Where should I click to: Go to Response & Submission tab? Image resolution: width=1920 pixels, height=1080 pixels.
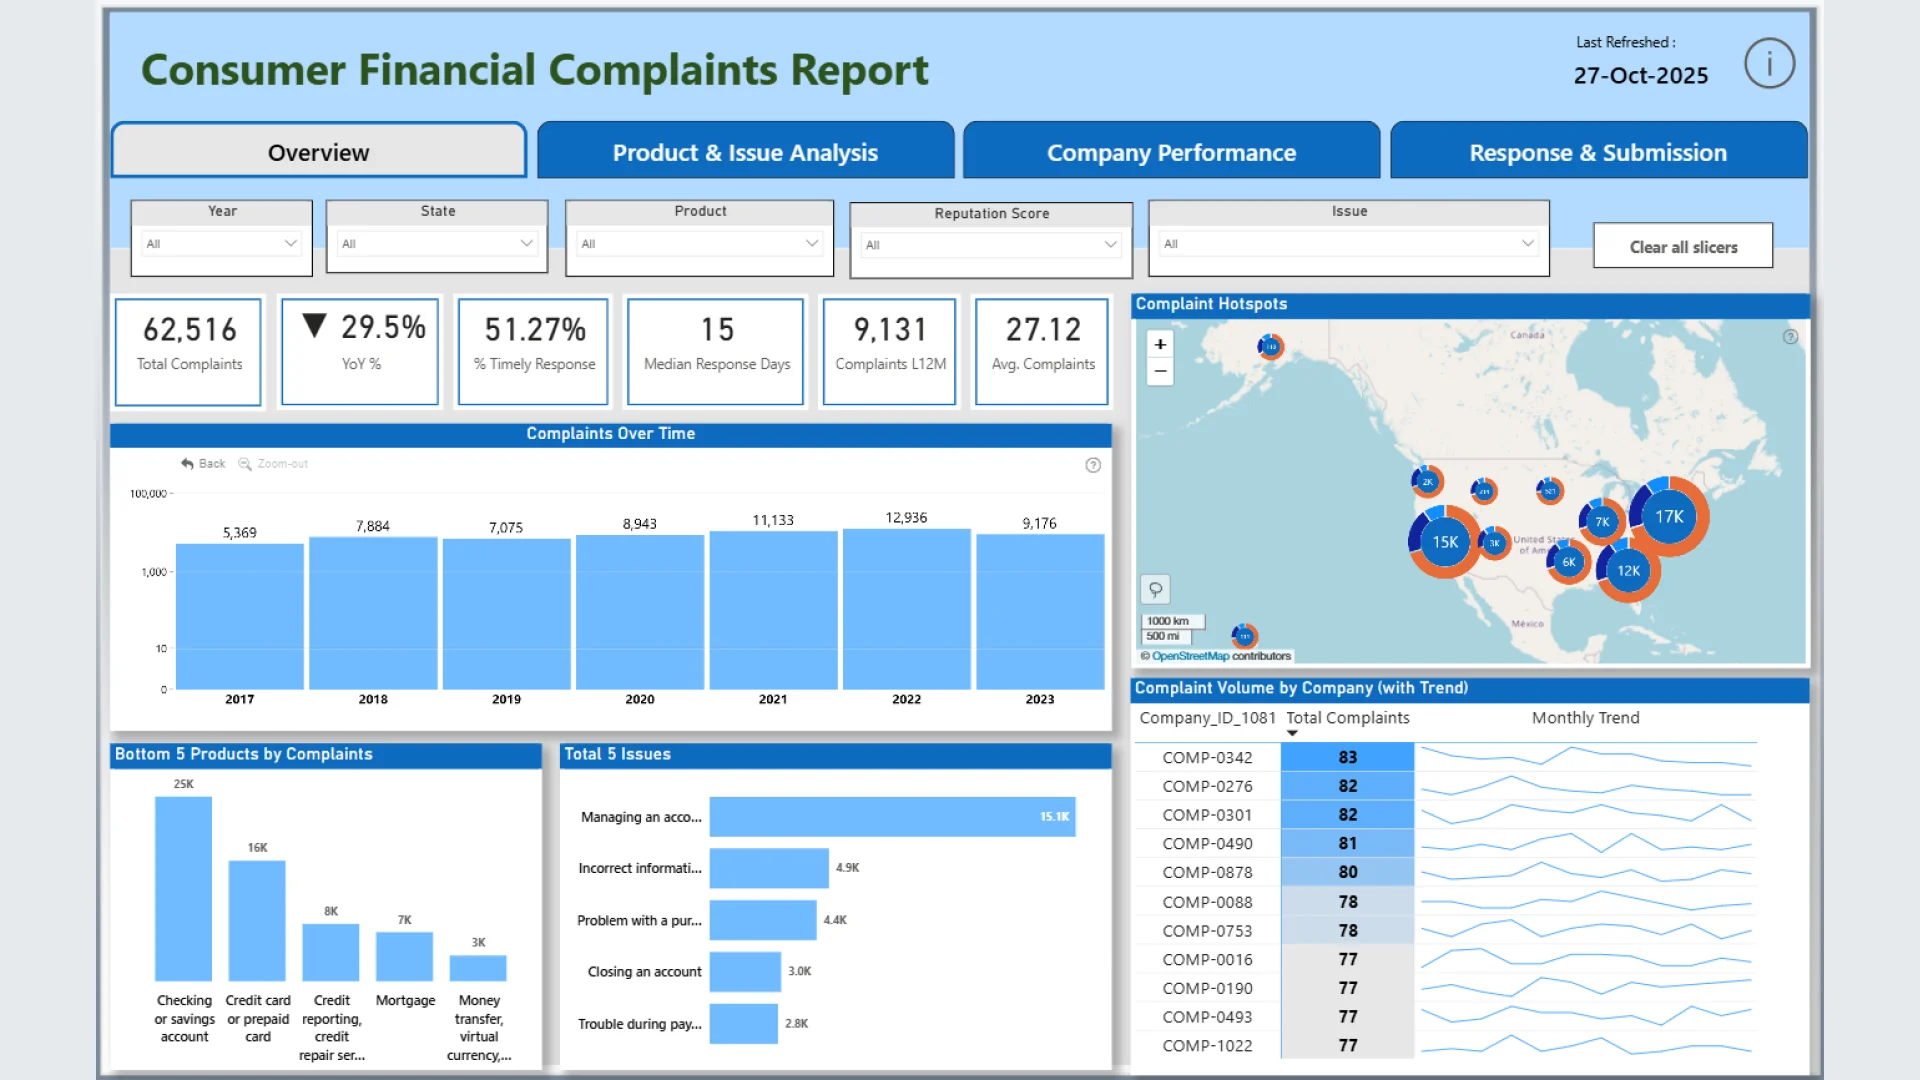point(1597,152)
